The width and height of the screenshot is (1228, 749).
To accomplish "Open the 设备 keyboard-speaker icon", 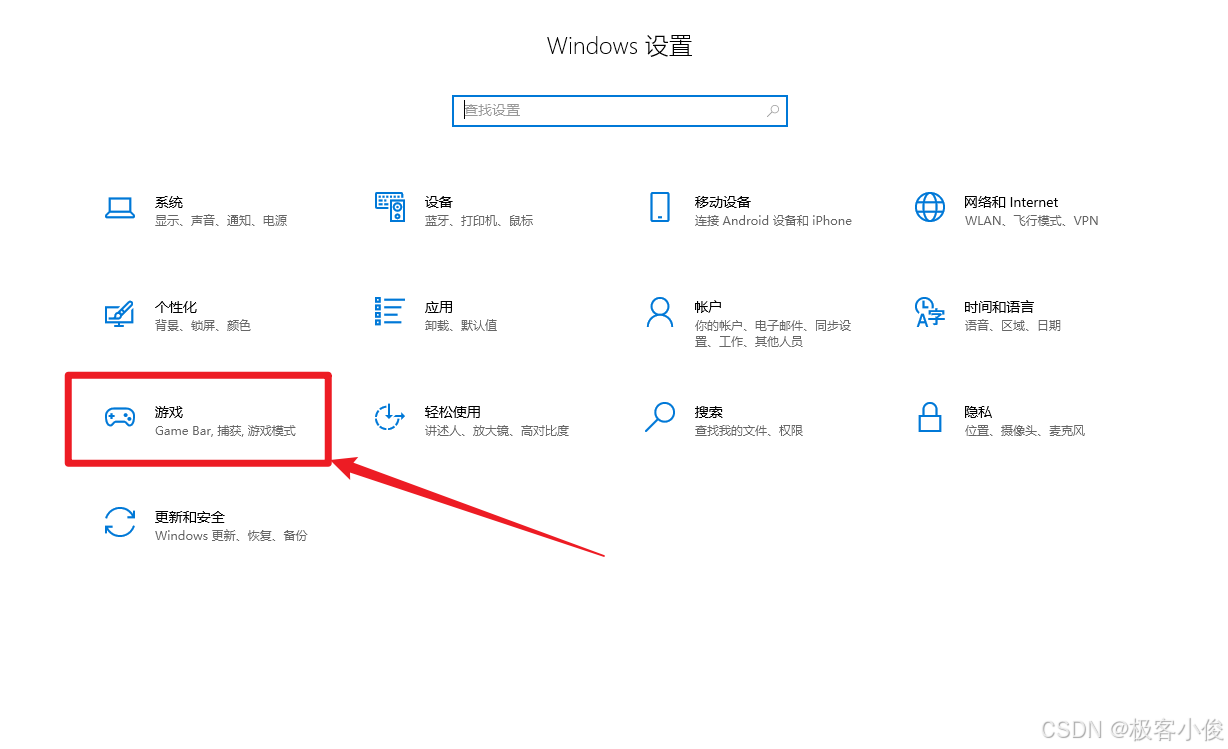I will tap(390, 207).
